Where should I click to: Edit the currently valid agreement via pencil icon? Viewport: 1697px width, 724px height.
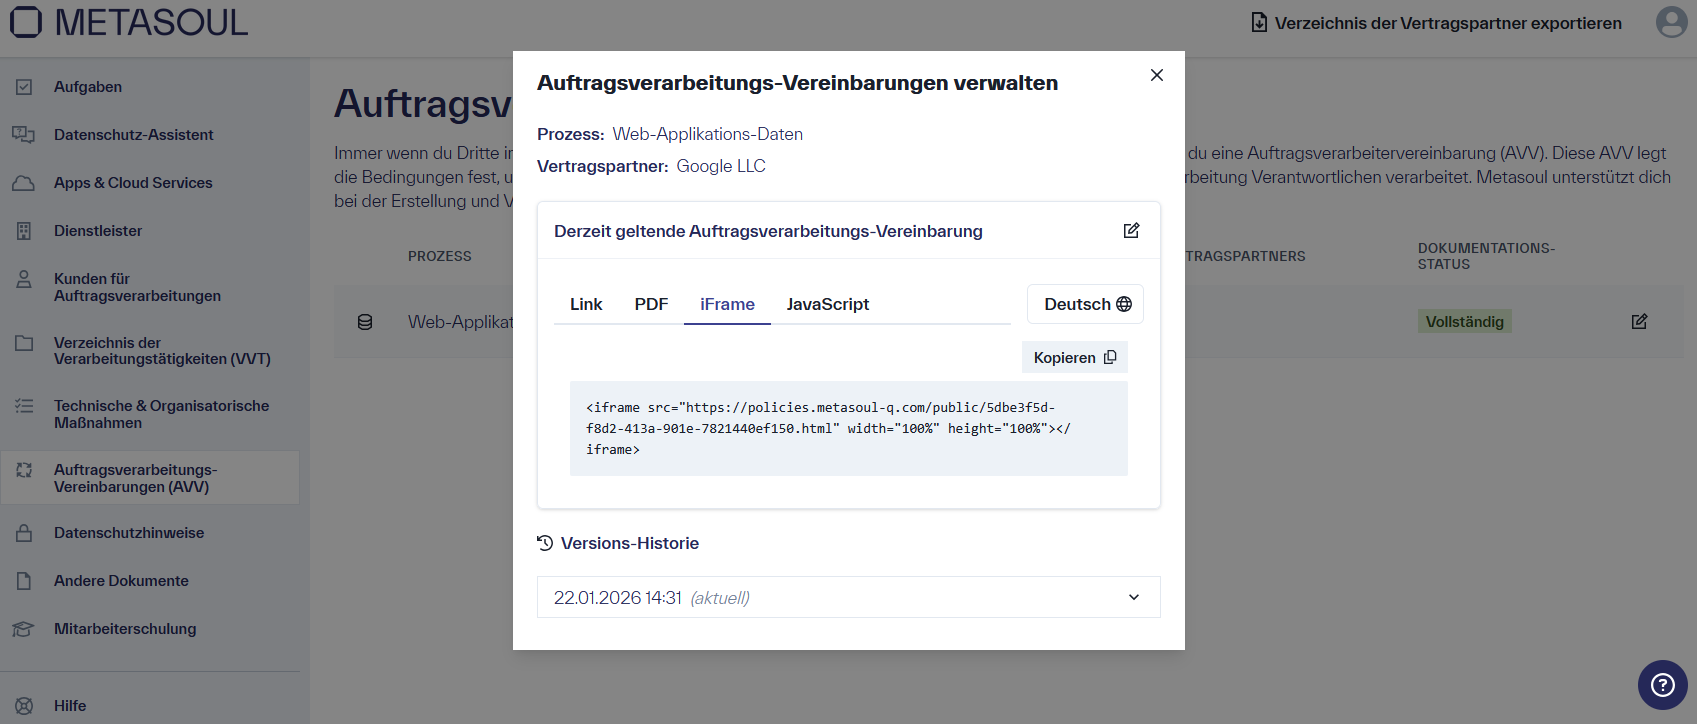[1131, 231]
